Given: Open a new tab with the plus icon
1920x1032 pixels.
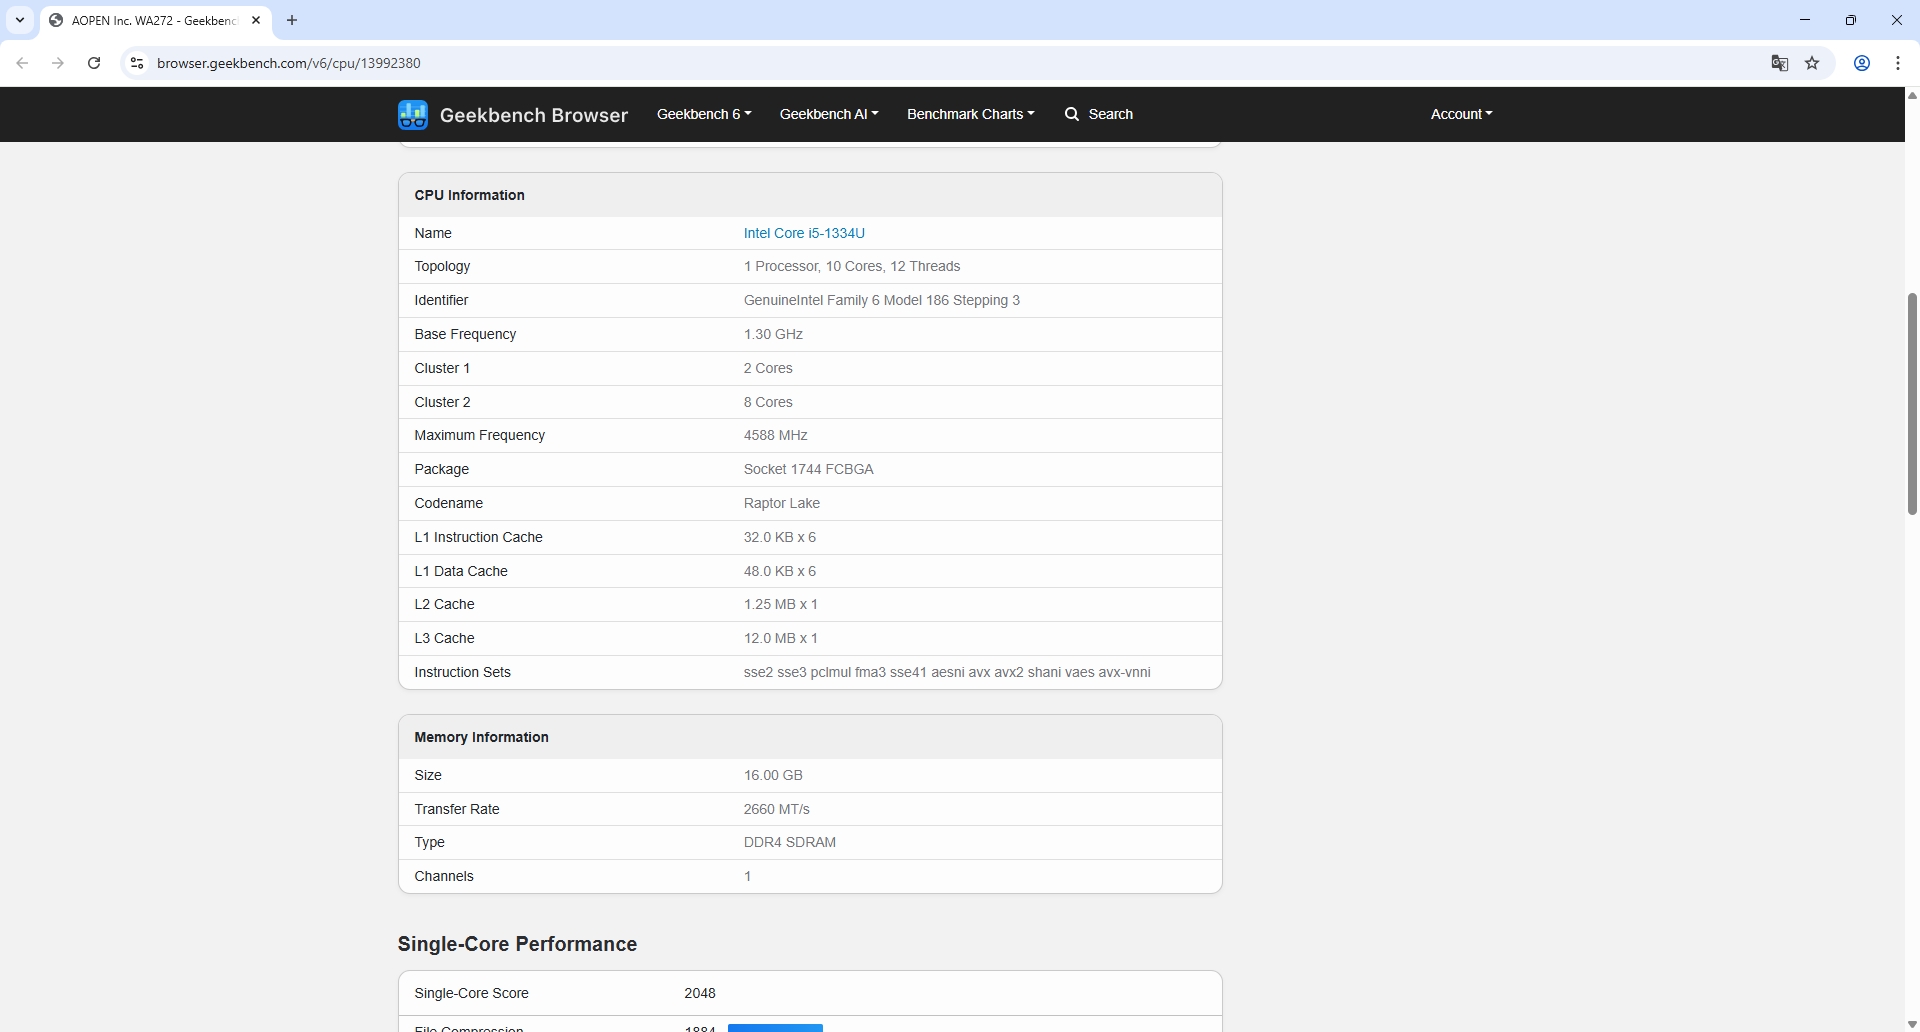Looking at the screenshot, I should click(292, 20).
